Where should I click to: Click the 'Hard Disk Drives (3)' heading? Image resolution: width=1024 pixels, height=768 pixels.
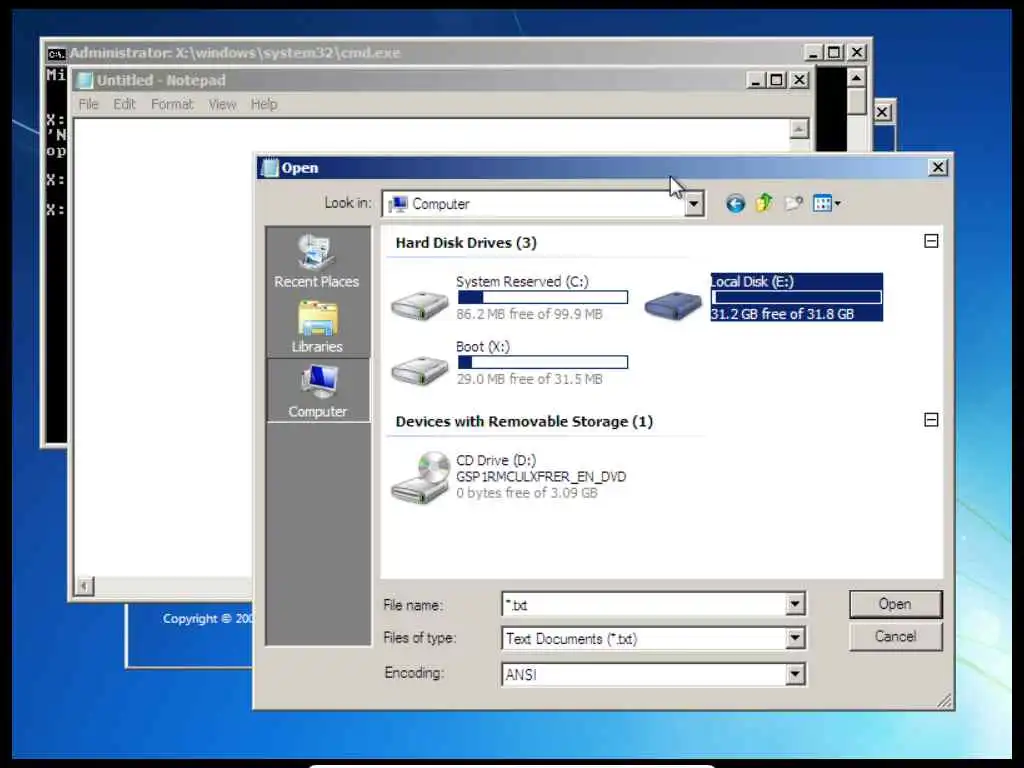[x=466, y=243]
